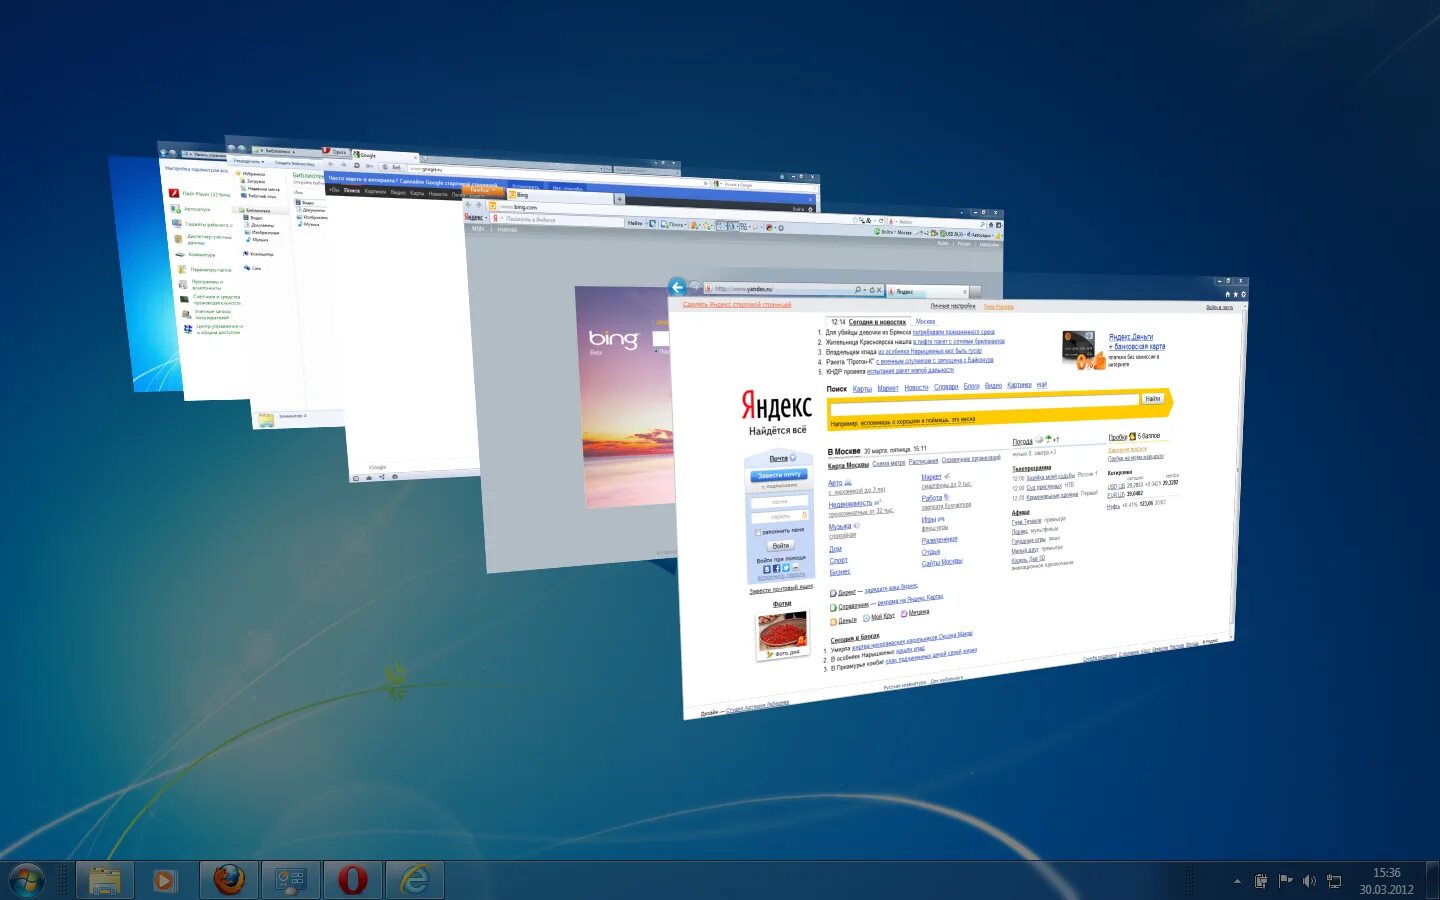The width and height of the screenshot is (1440, 900).
Task: Switch to Firefox via taskbar icon
Action: (x=229, y=880)
